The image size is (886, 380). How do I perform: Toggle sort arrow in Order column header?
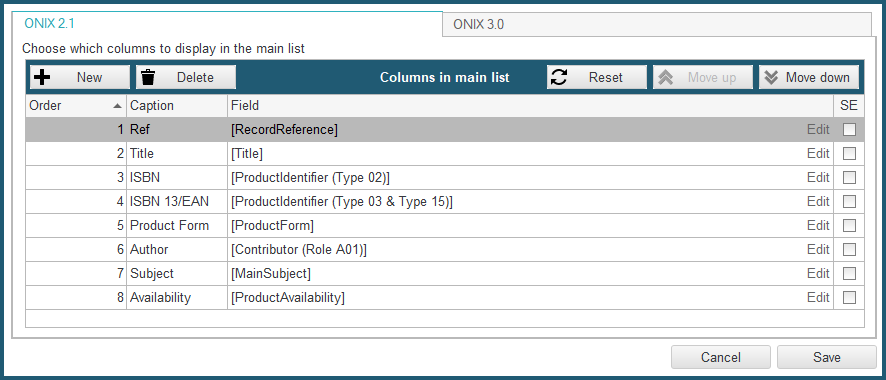117,106
